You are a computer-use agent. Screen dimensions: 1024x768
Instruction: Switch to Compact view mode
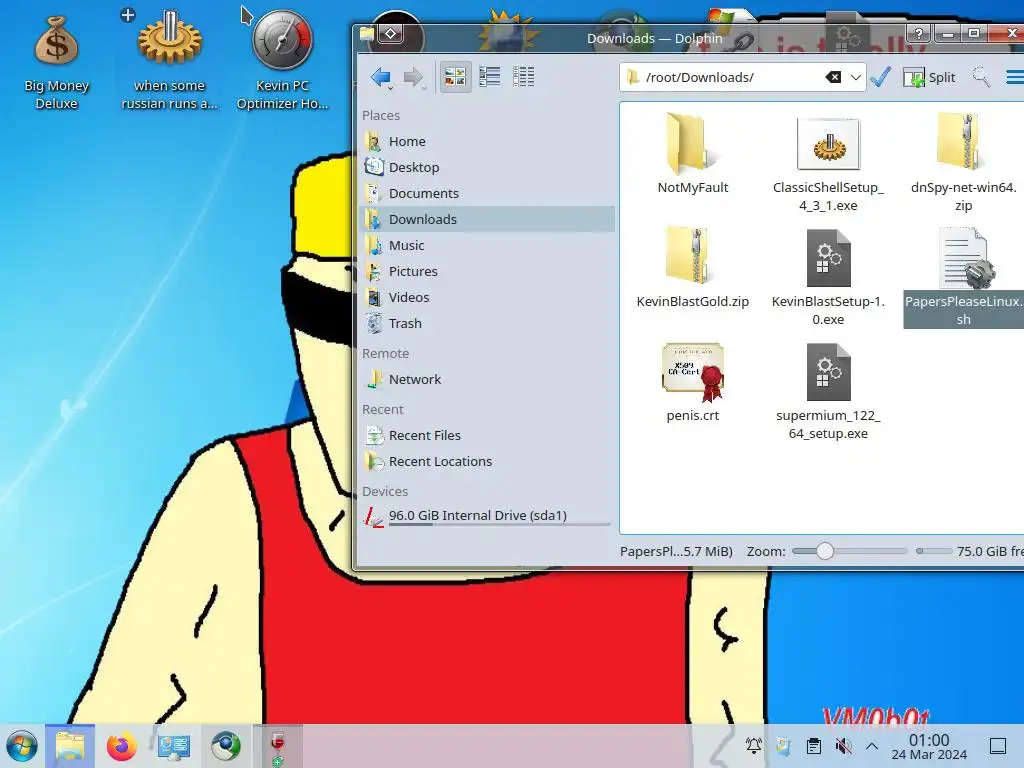489,77
